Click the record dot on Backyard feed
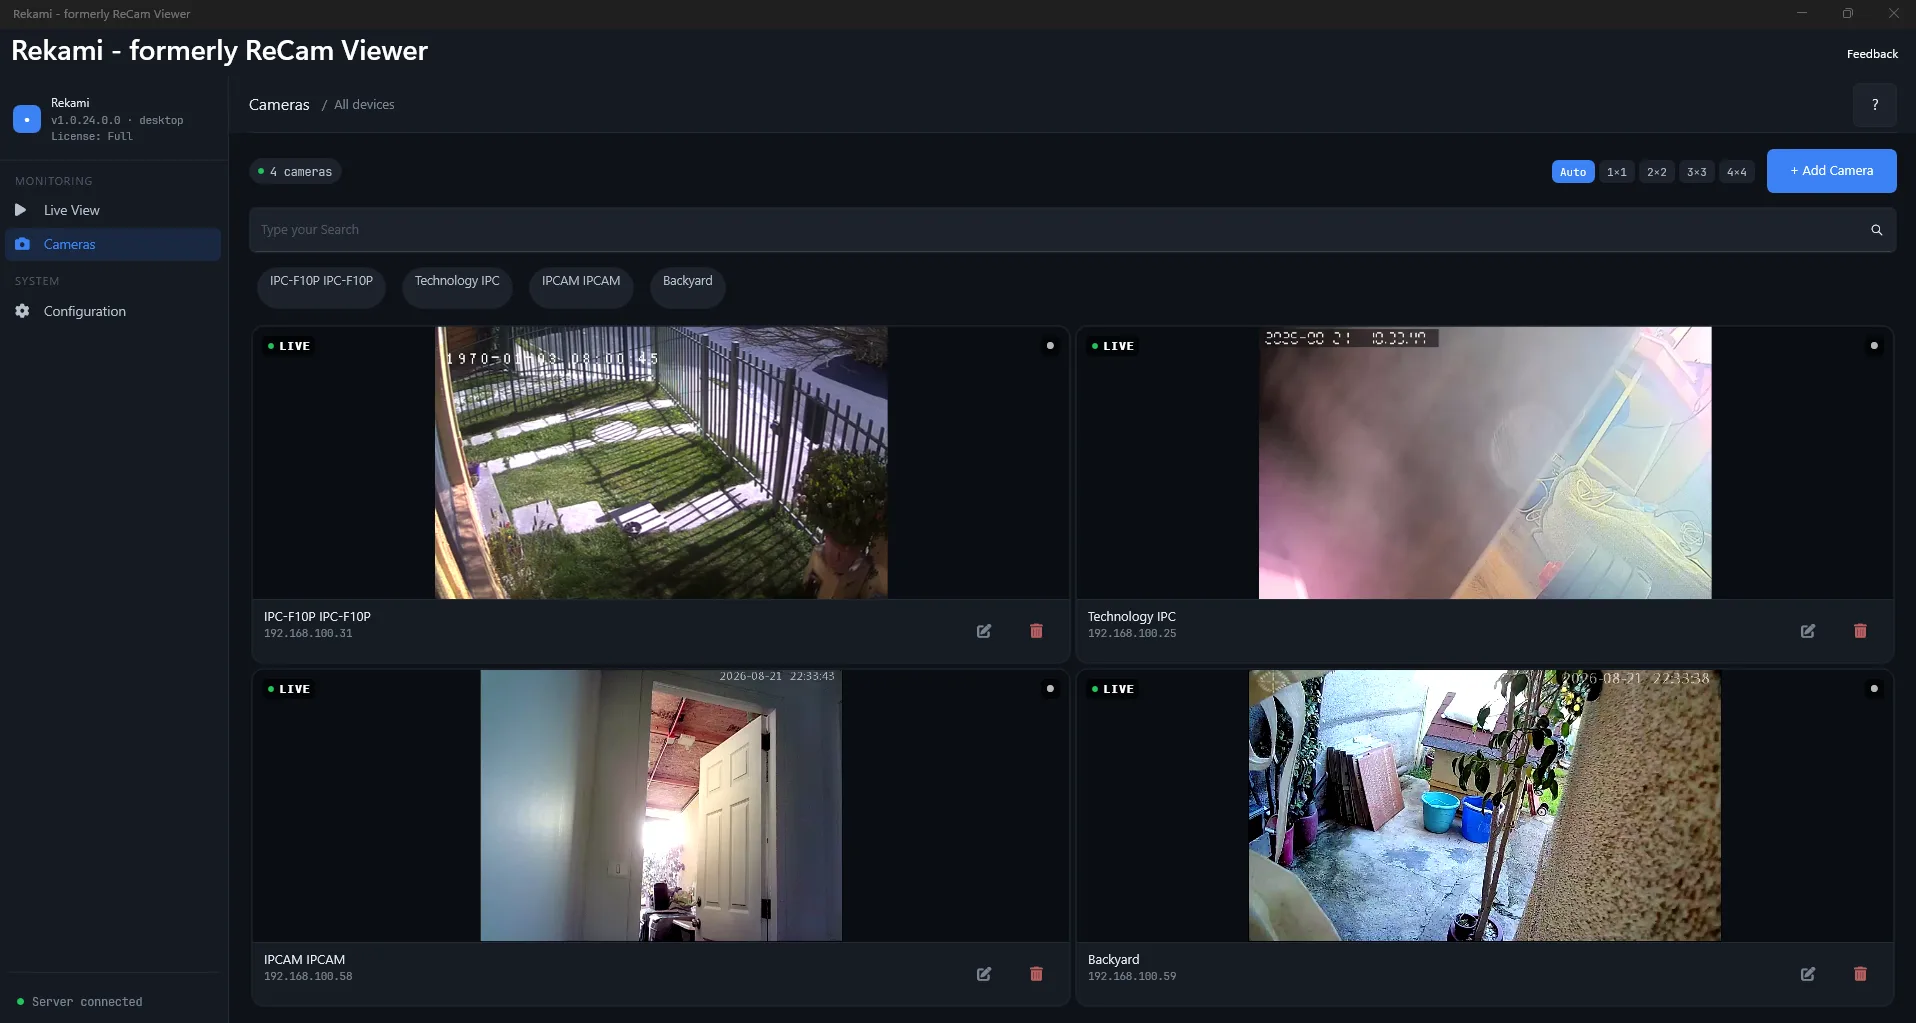Image resolution: width=1916 pixels, height=1023 pixels. [x=1874, y=689]
